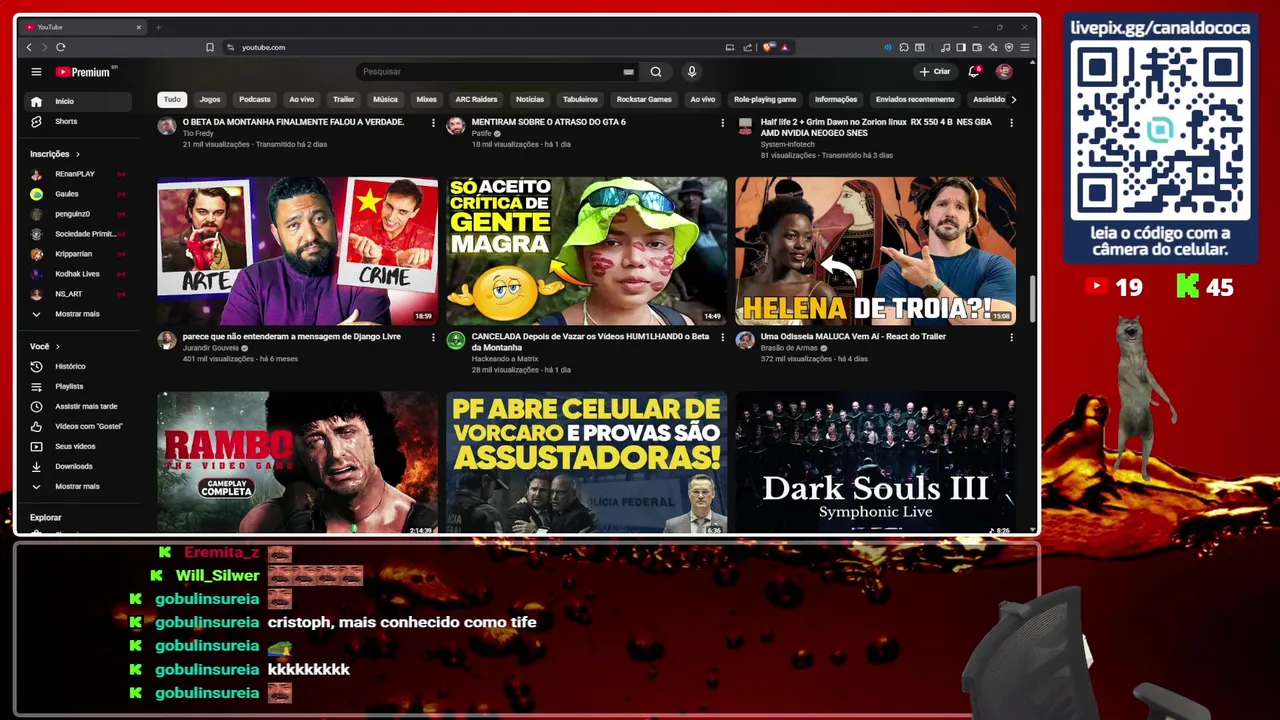Open options menu for CANCELADA video
The width and height of the screenshot is (1280, 720).
click(722, 338)
